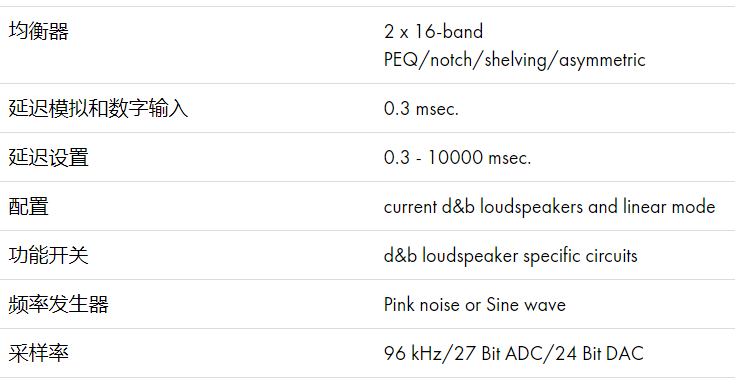Click d&b loudspeaker specific circuits text

(510, 256)
